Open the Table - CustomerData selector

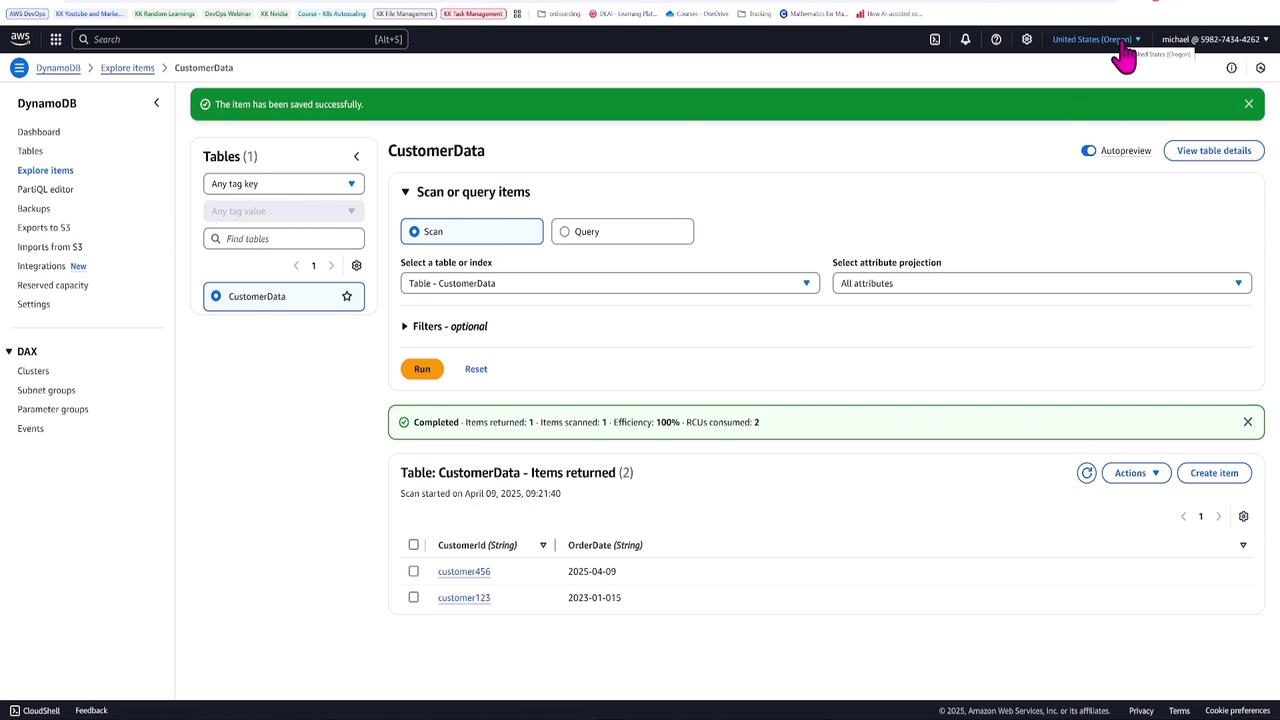610,283
